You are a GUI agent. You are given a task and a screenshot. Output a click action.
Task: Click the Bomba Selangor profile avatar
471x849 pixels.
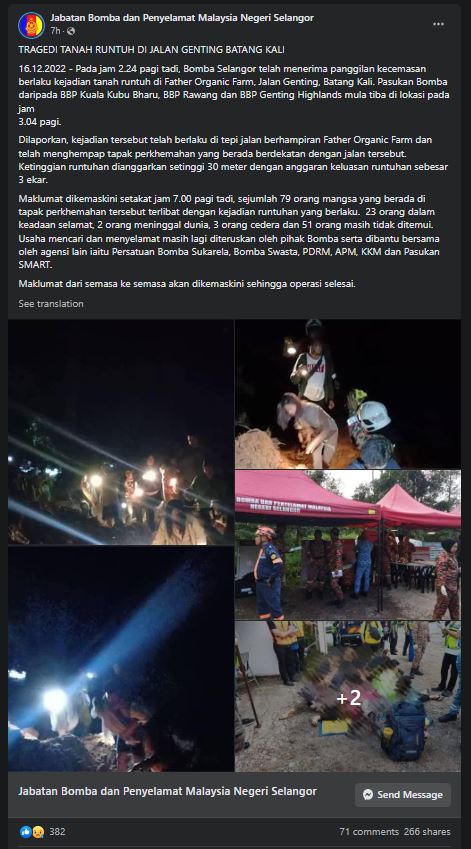pyautogui.click(x=31, y=25)
